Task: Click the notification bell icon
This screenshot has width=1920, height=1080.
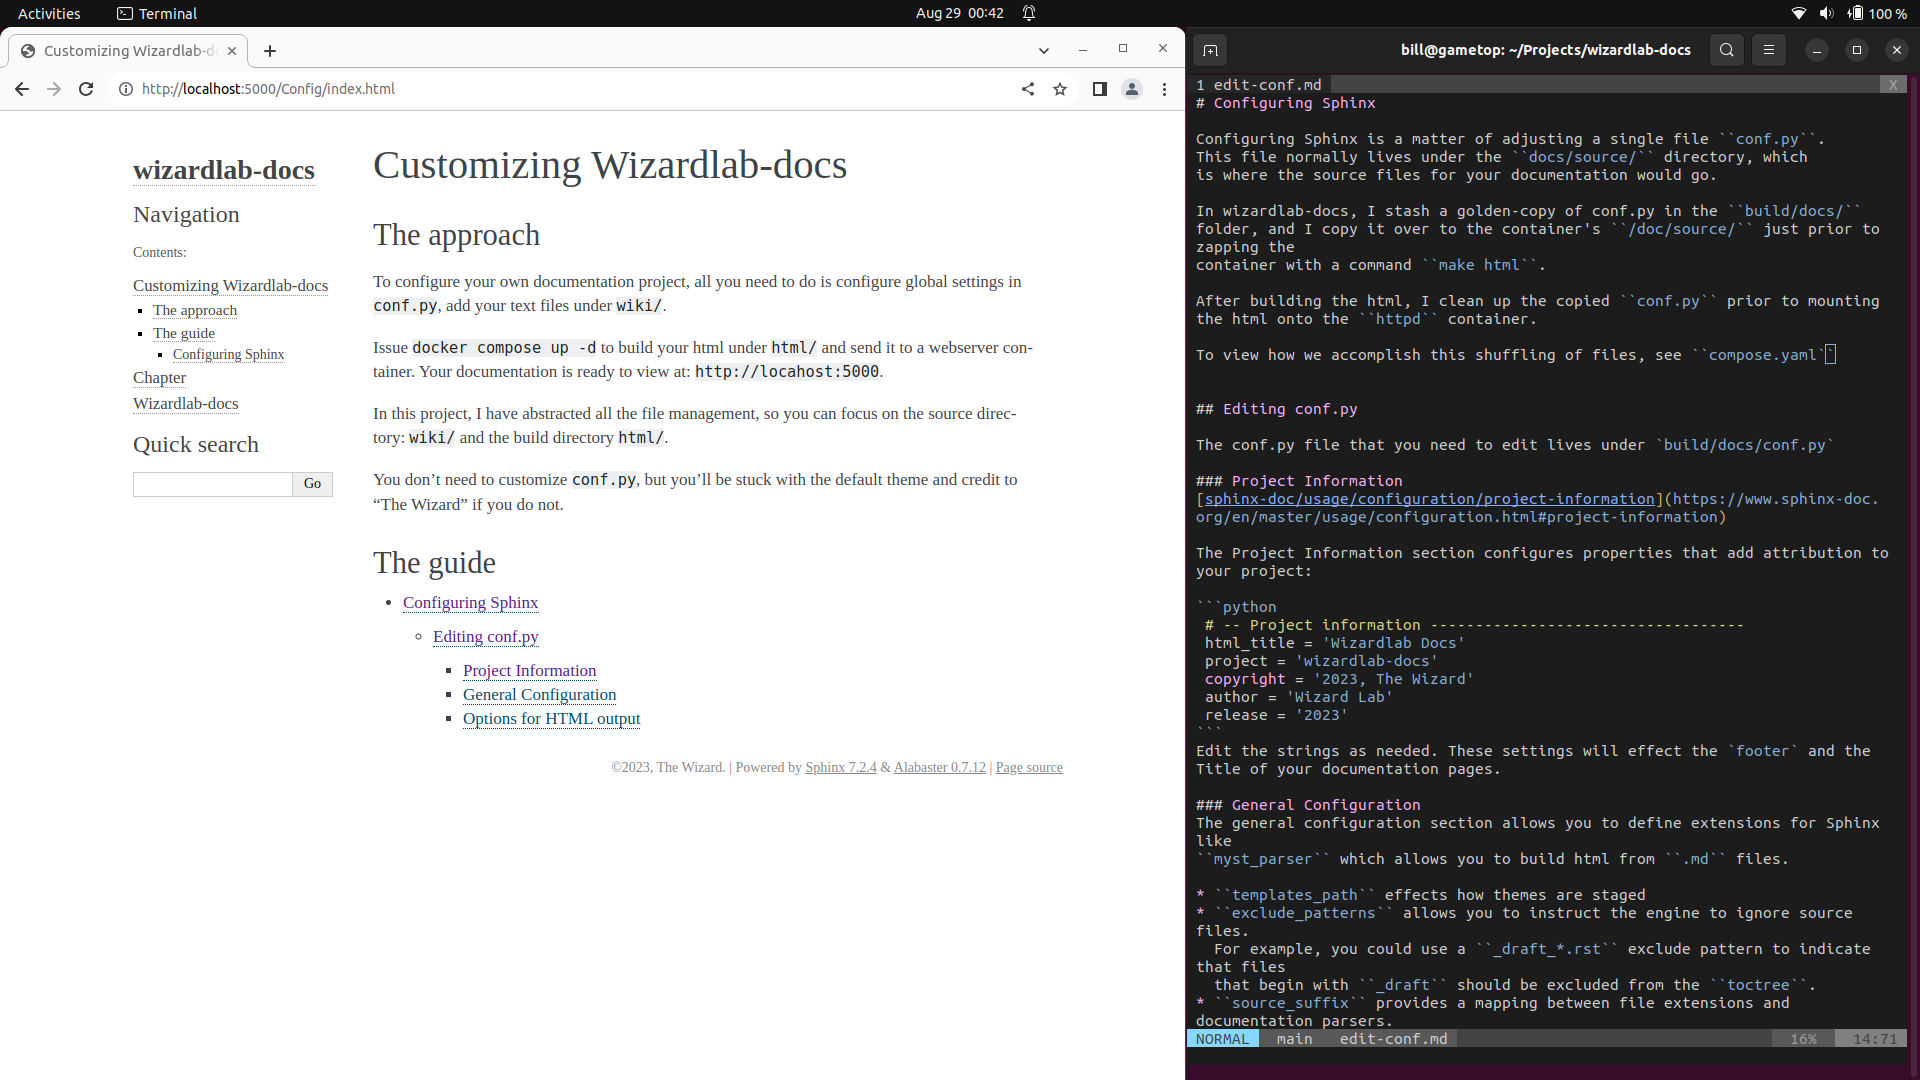Action: pos(1029,13)
